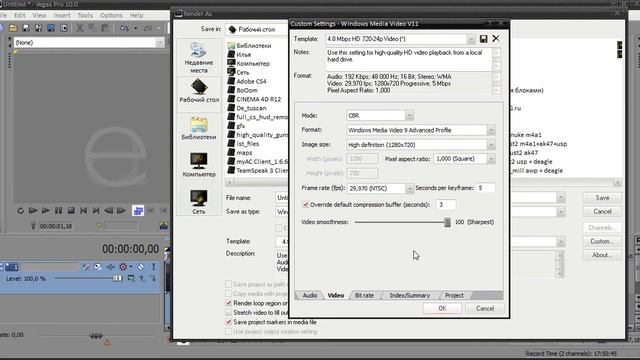Viewport: 640px width, 360px height.
Task: Switch to the Index/Summary tab
Action: point(409,295)
